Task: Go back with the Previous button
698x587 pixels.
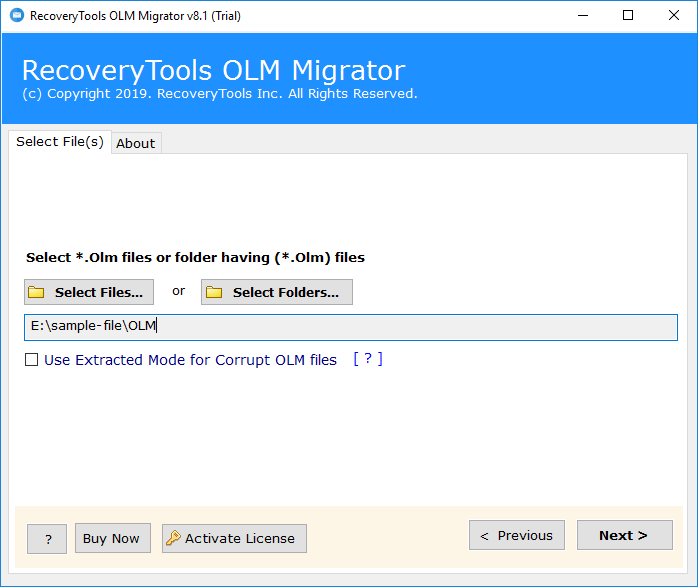Action: tap(517, 535)
